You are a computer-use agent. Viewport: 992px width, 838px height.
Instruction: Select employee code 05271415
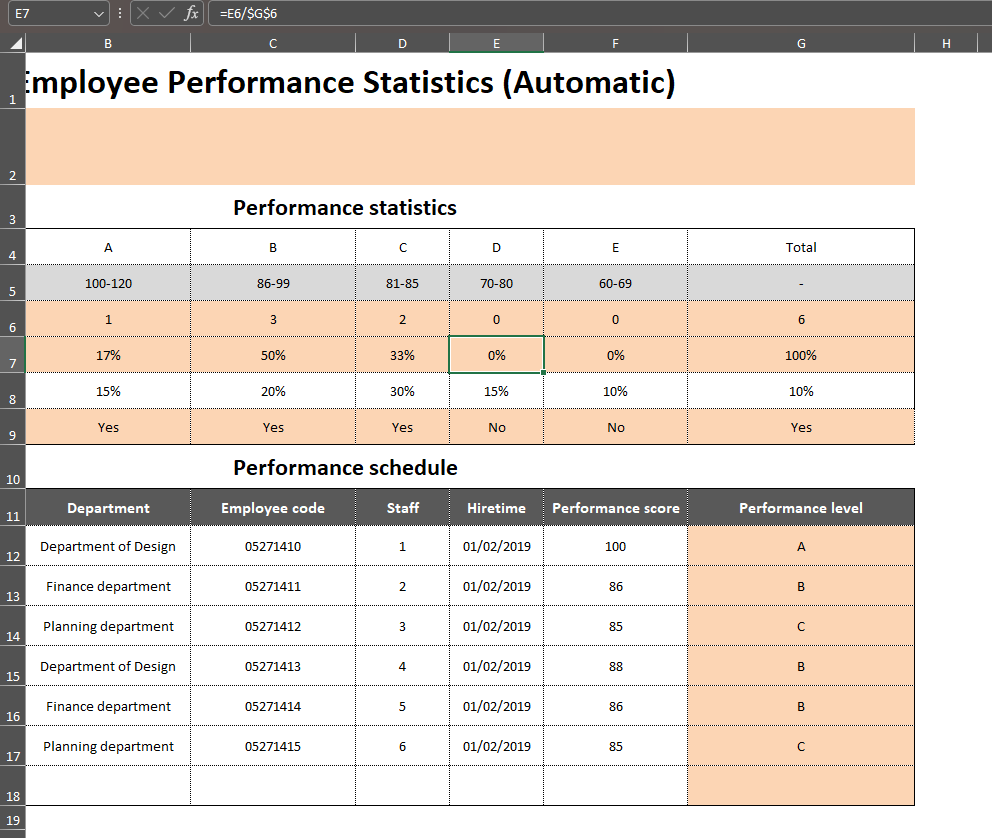(x=273, y=746)
